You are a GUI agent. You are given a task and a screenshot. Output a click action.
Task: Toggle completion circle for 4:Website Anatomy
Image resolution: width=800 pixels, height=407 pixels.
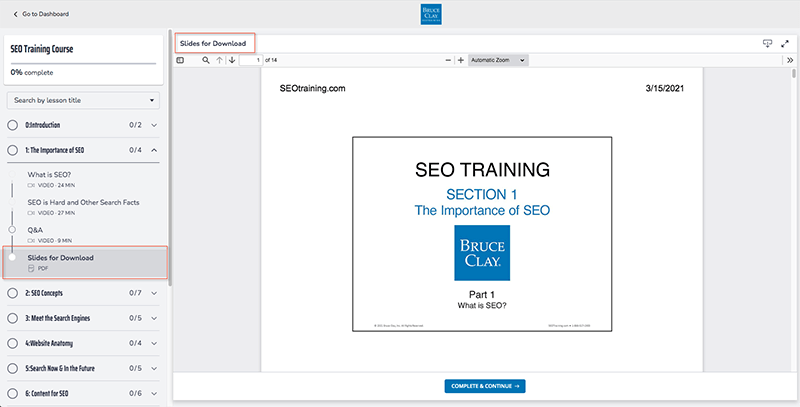point(13,343)
